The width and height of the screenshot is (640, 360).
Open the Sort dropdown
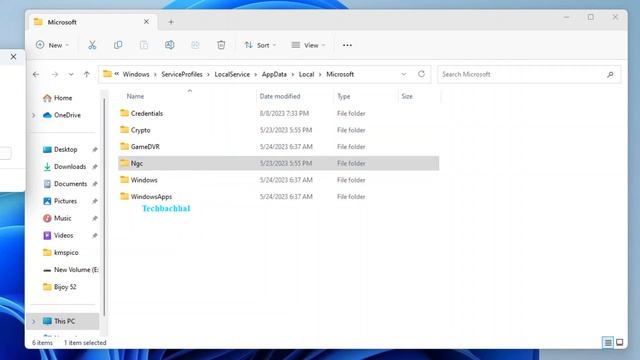[x=260, y=45]
